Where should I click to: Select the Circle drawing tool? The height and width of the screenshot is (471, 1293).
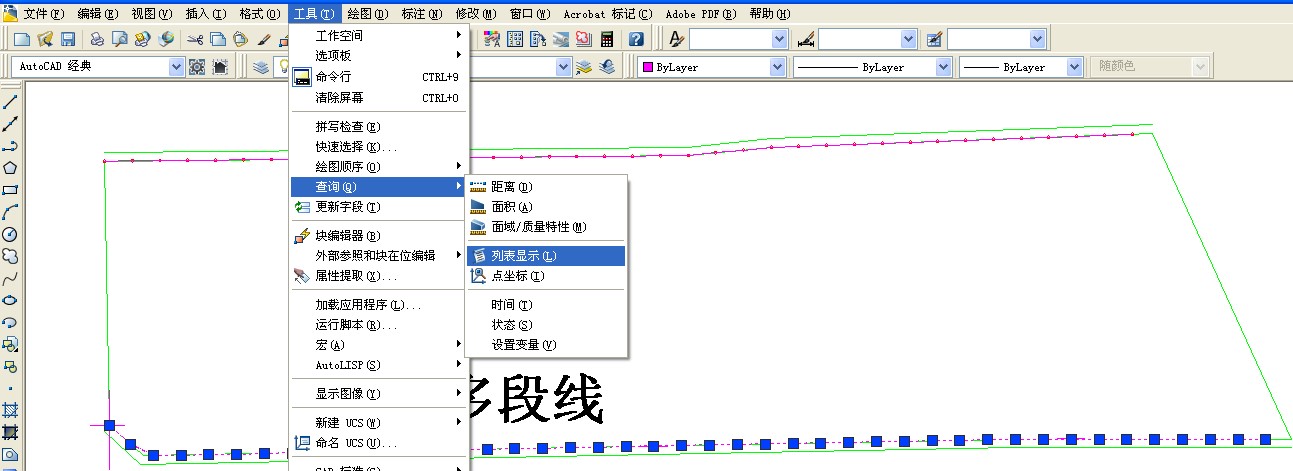[x=10, y=234]
